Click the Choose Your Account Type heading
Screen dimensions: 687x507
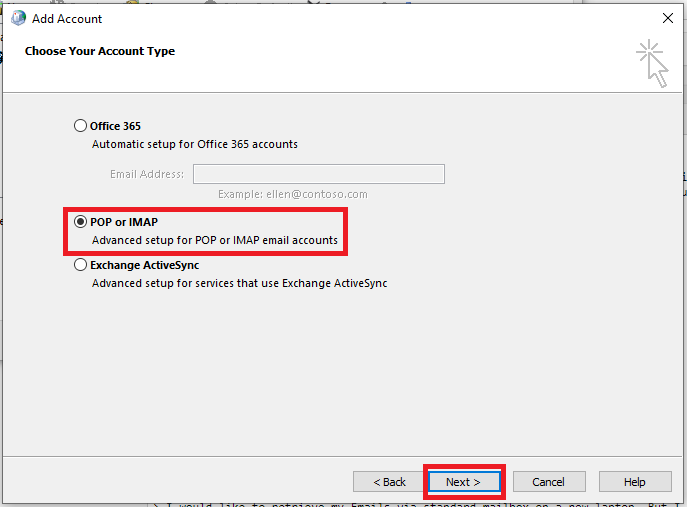click(100, 51)
